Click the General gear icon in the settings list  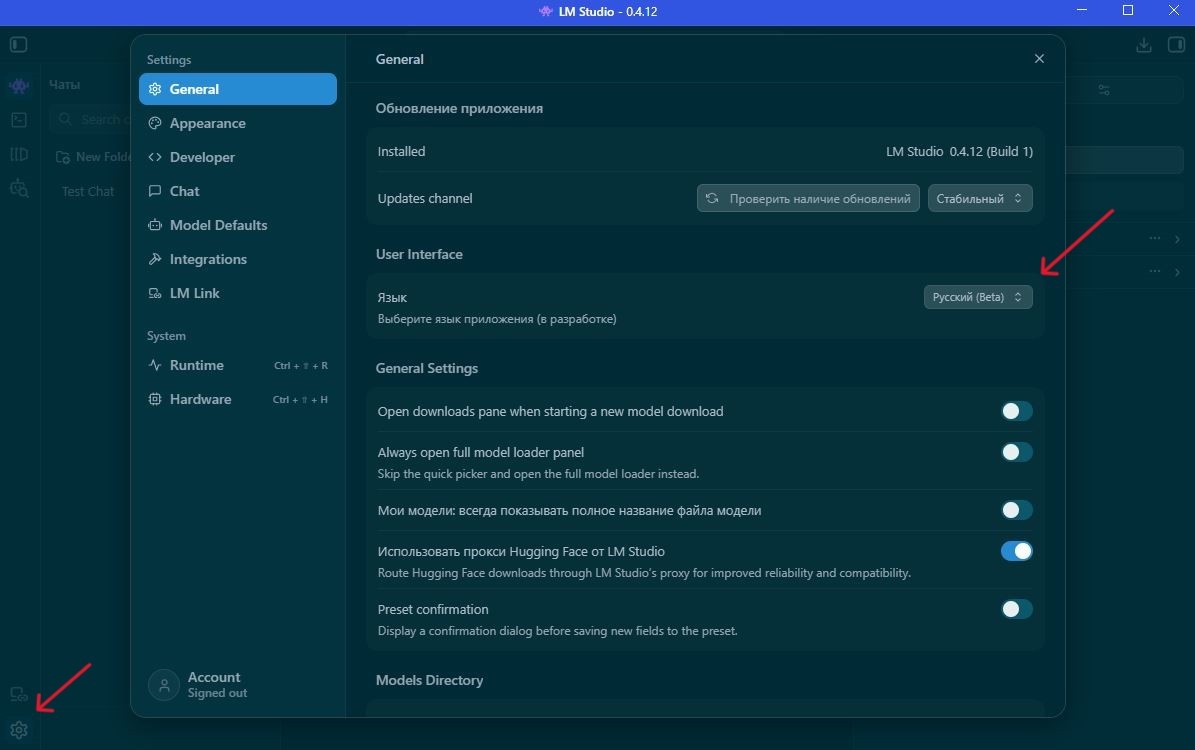(x=155, y=89)
